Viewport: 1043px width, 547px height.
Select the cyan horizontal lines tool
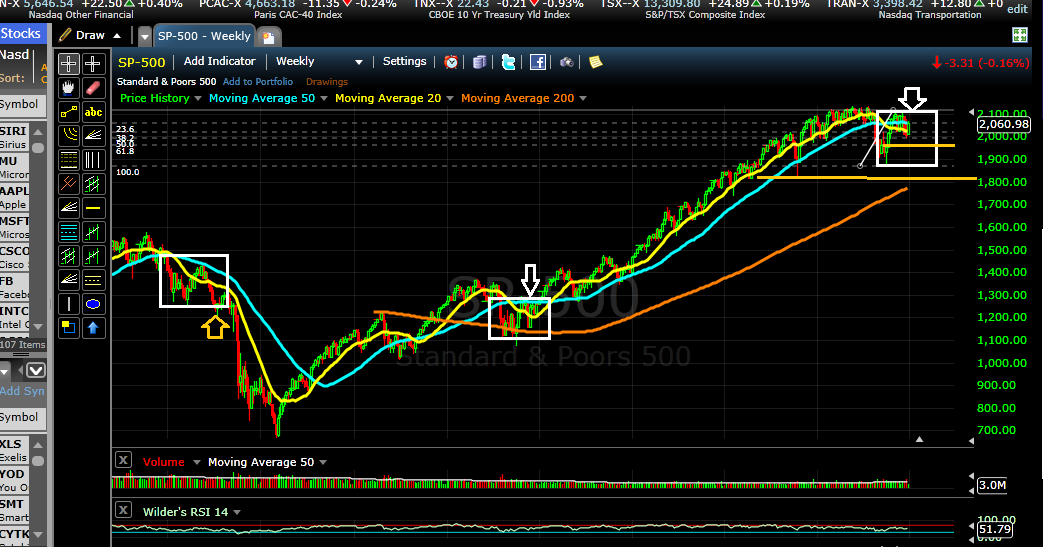tap(69, 232)
